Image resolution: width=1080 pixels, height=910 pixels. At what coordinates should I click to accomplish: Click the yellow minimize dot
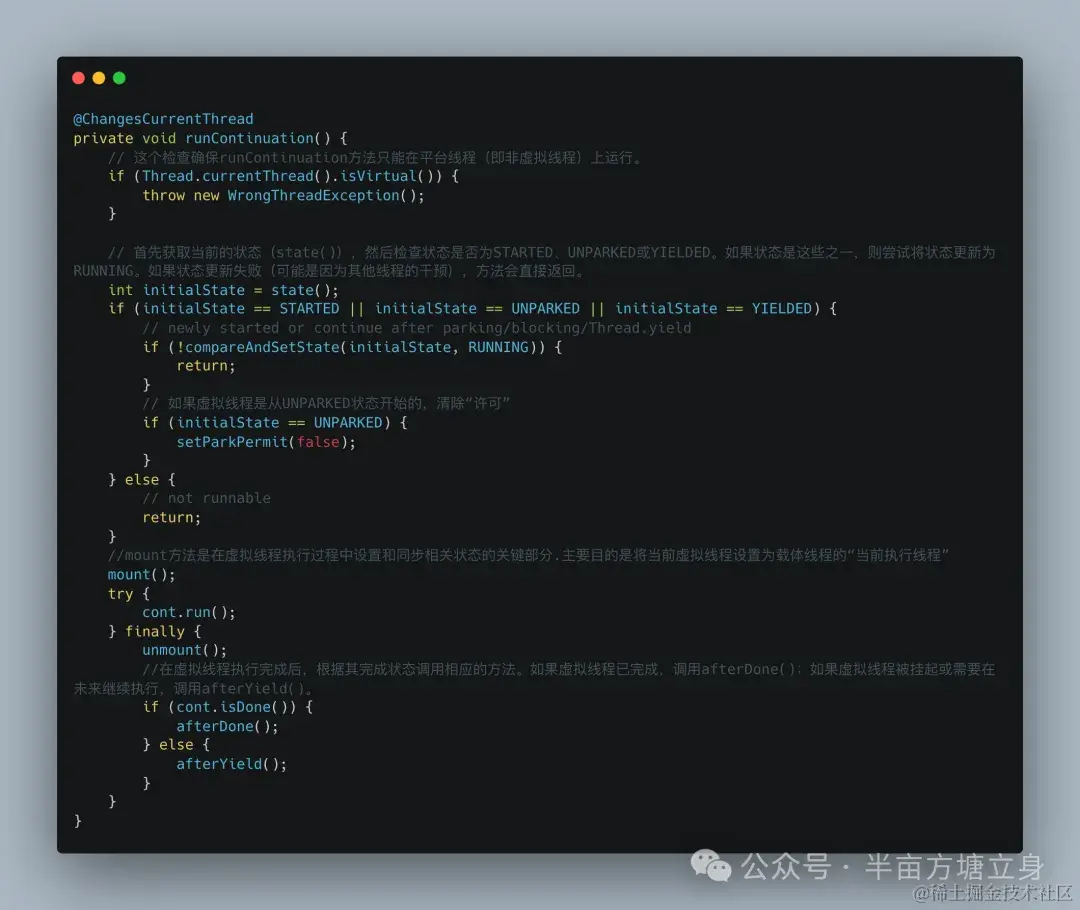98,78
